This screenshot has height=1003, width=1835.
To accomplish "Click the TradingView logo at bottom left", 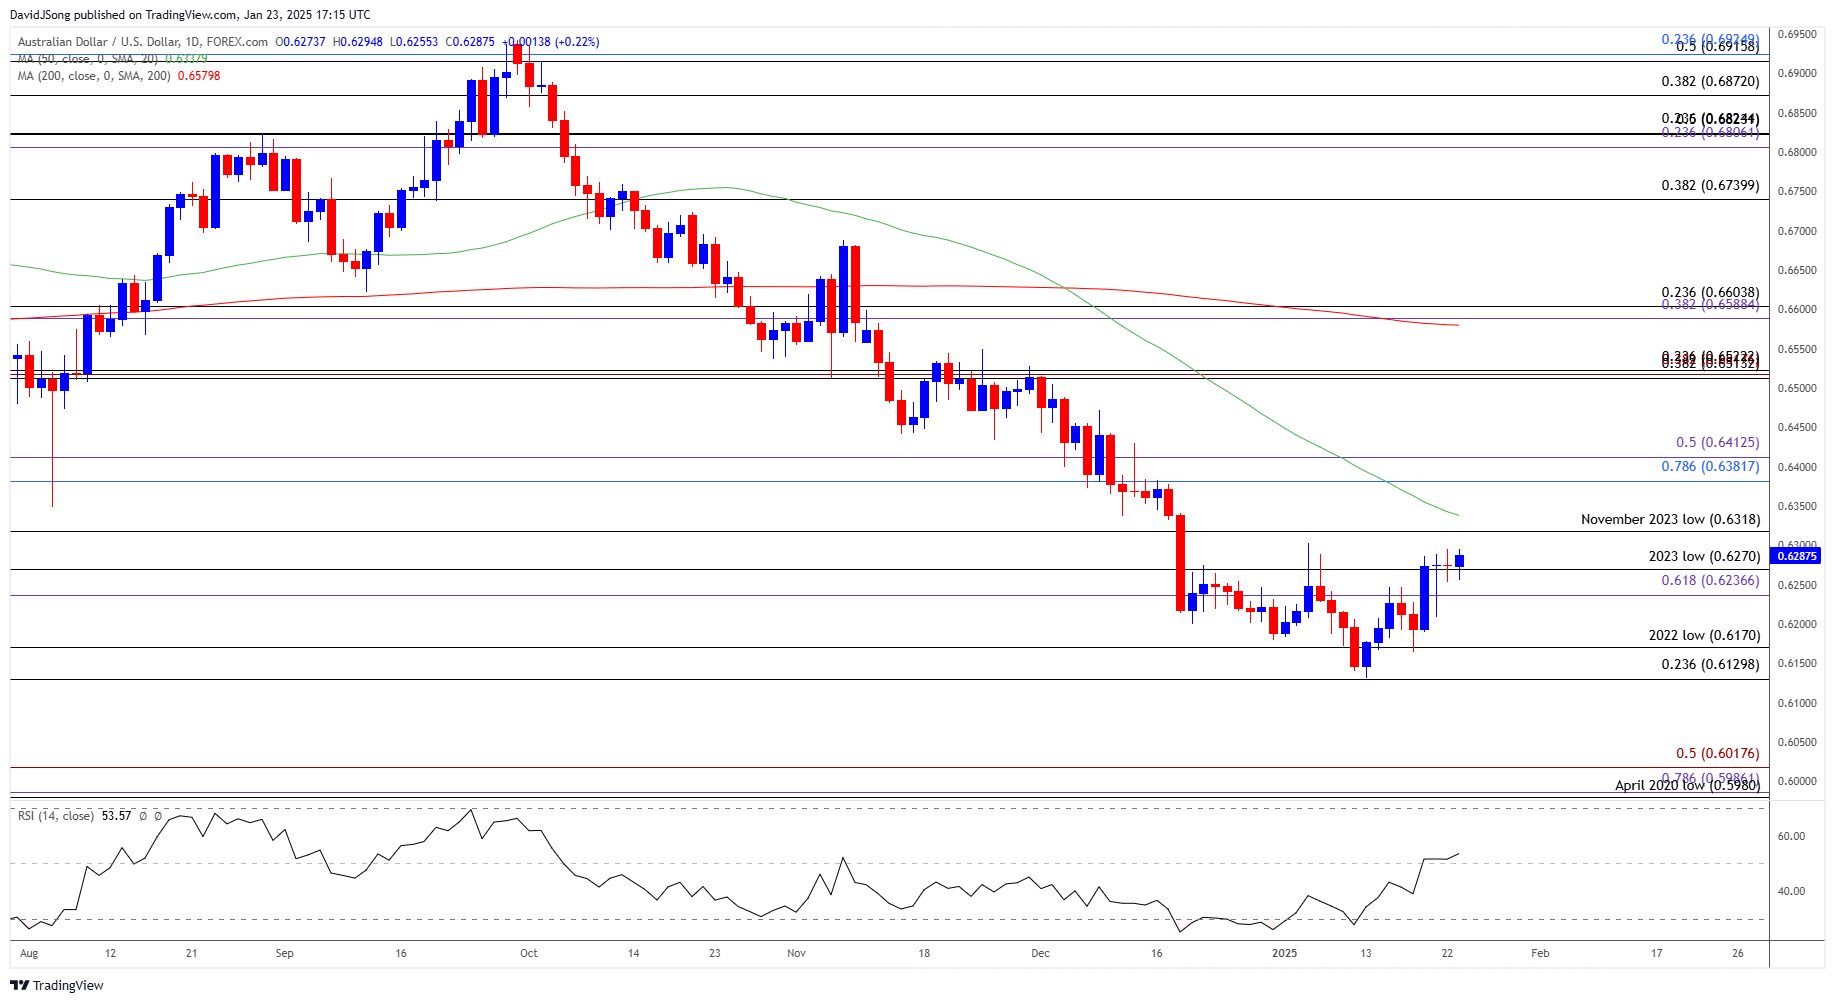I will pos(57,985).
